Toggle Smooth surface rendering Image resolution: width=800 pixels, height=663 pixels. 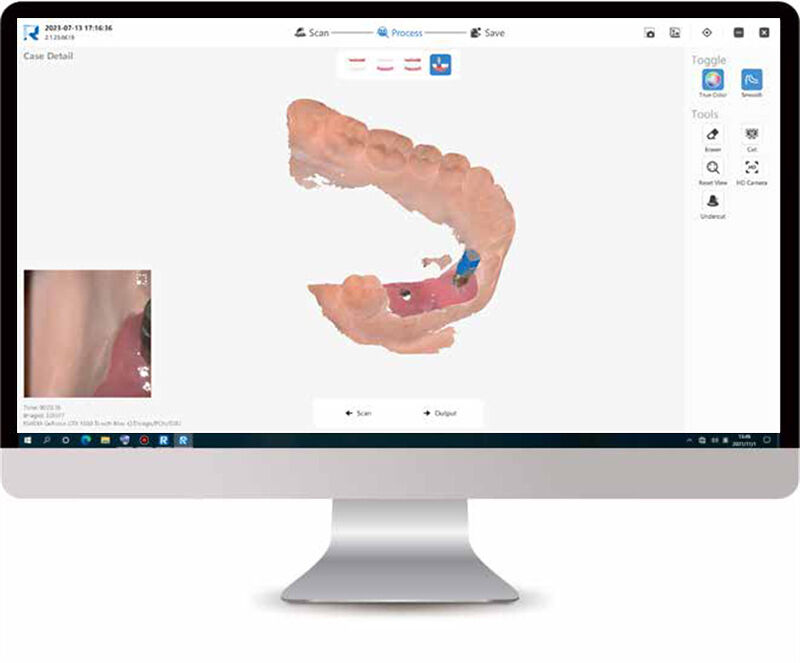click(751, 79)
